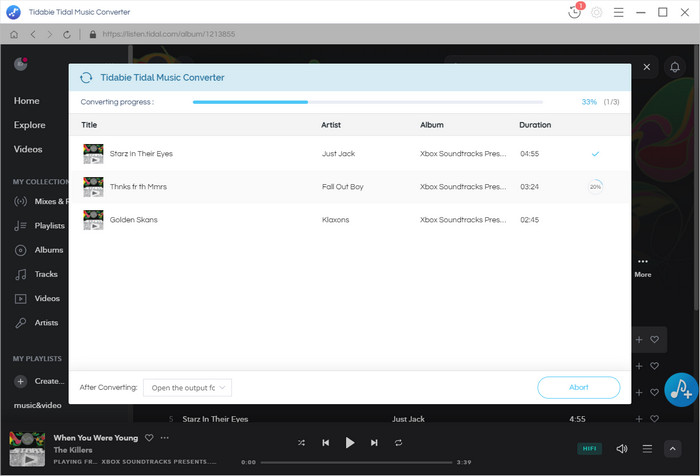Screen dimensions: 700x476
Task: Open Tidal notifications bell
Action: (x=675, y=67)
